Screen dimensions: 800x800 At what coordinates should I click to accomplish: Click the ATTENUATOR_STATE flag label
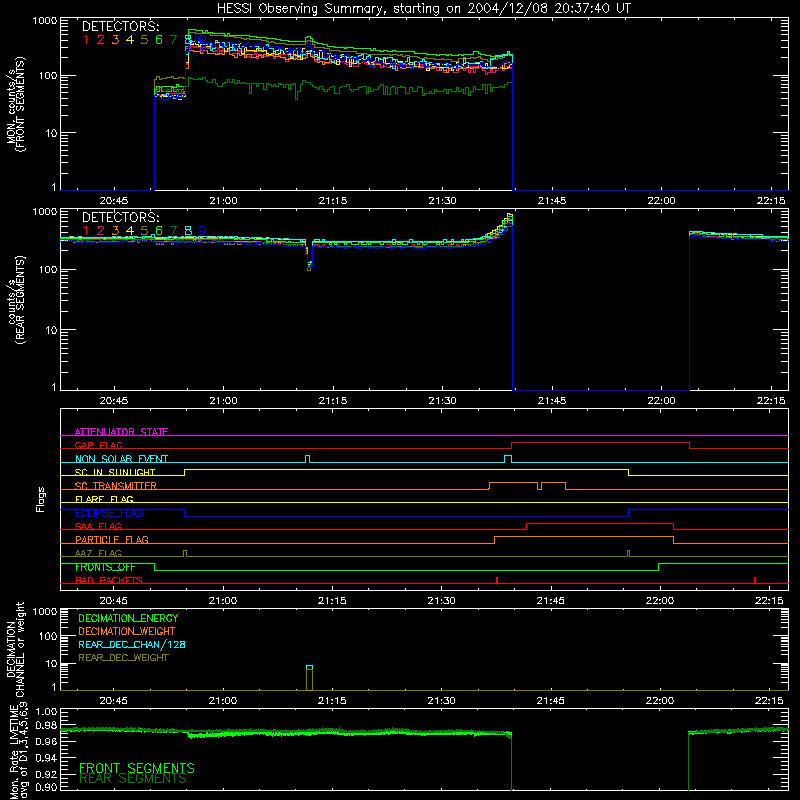pyautogui.click(x=121, y=432)
